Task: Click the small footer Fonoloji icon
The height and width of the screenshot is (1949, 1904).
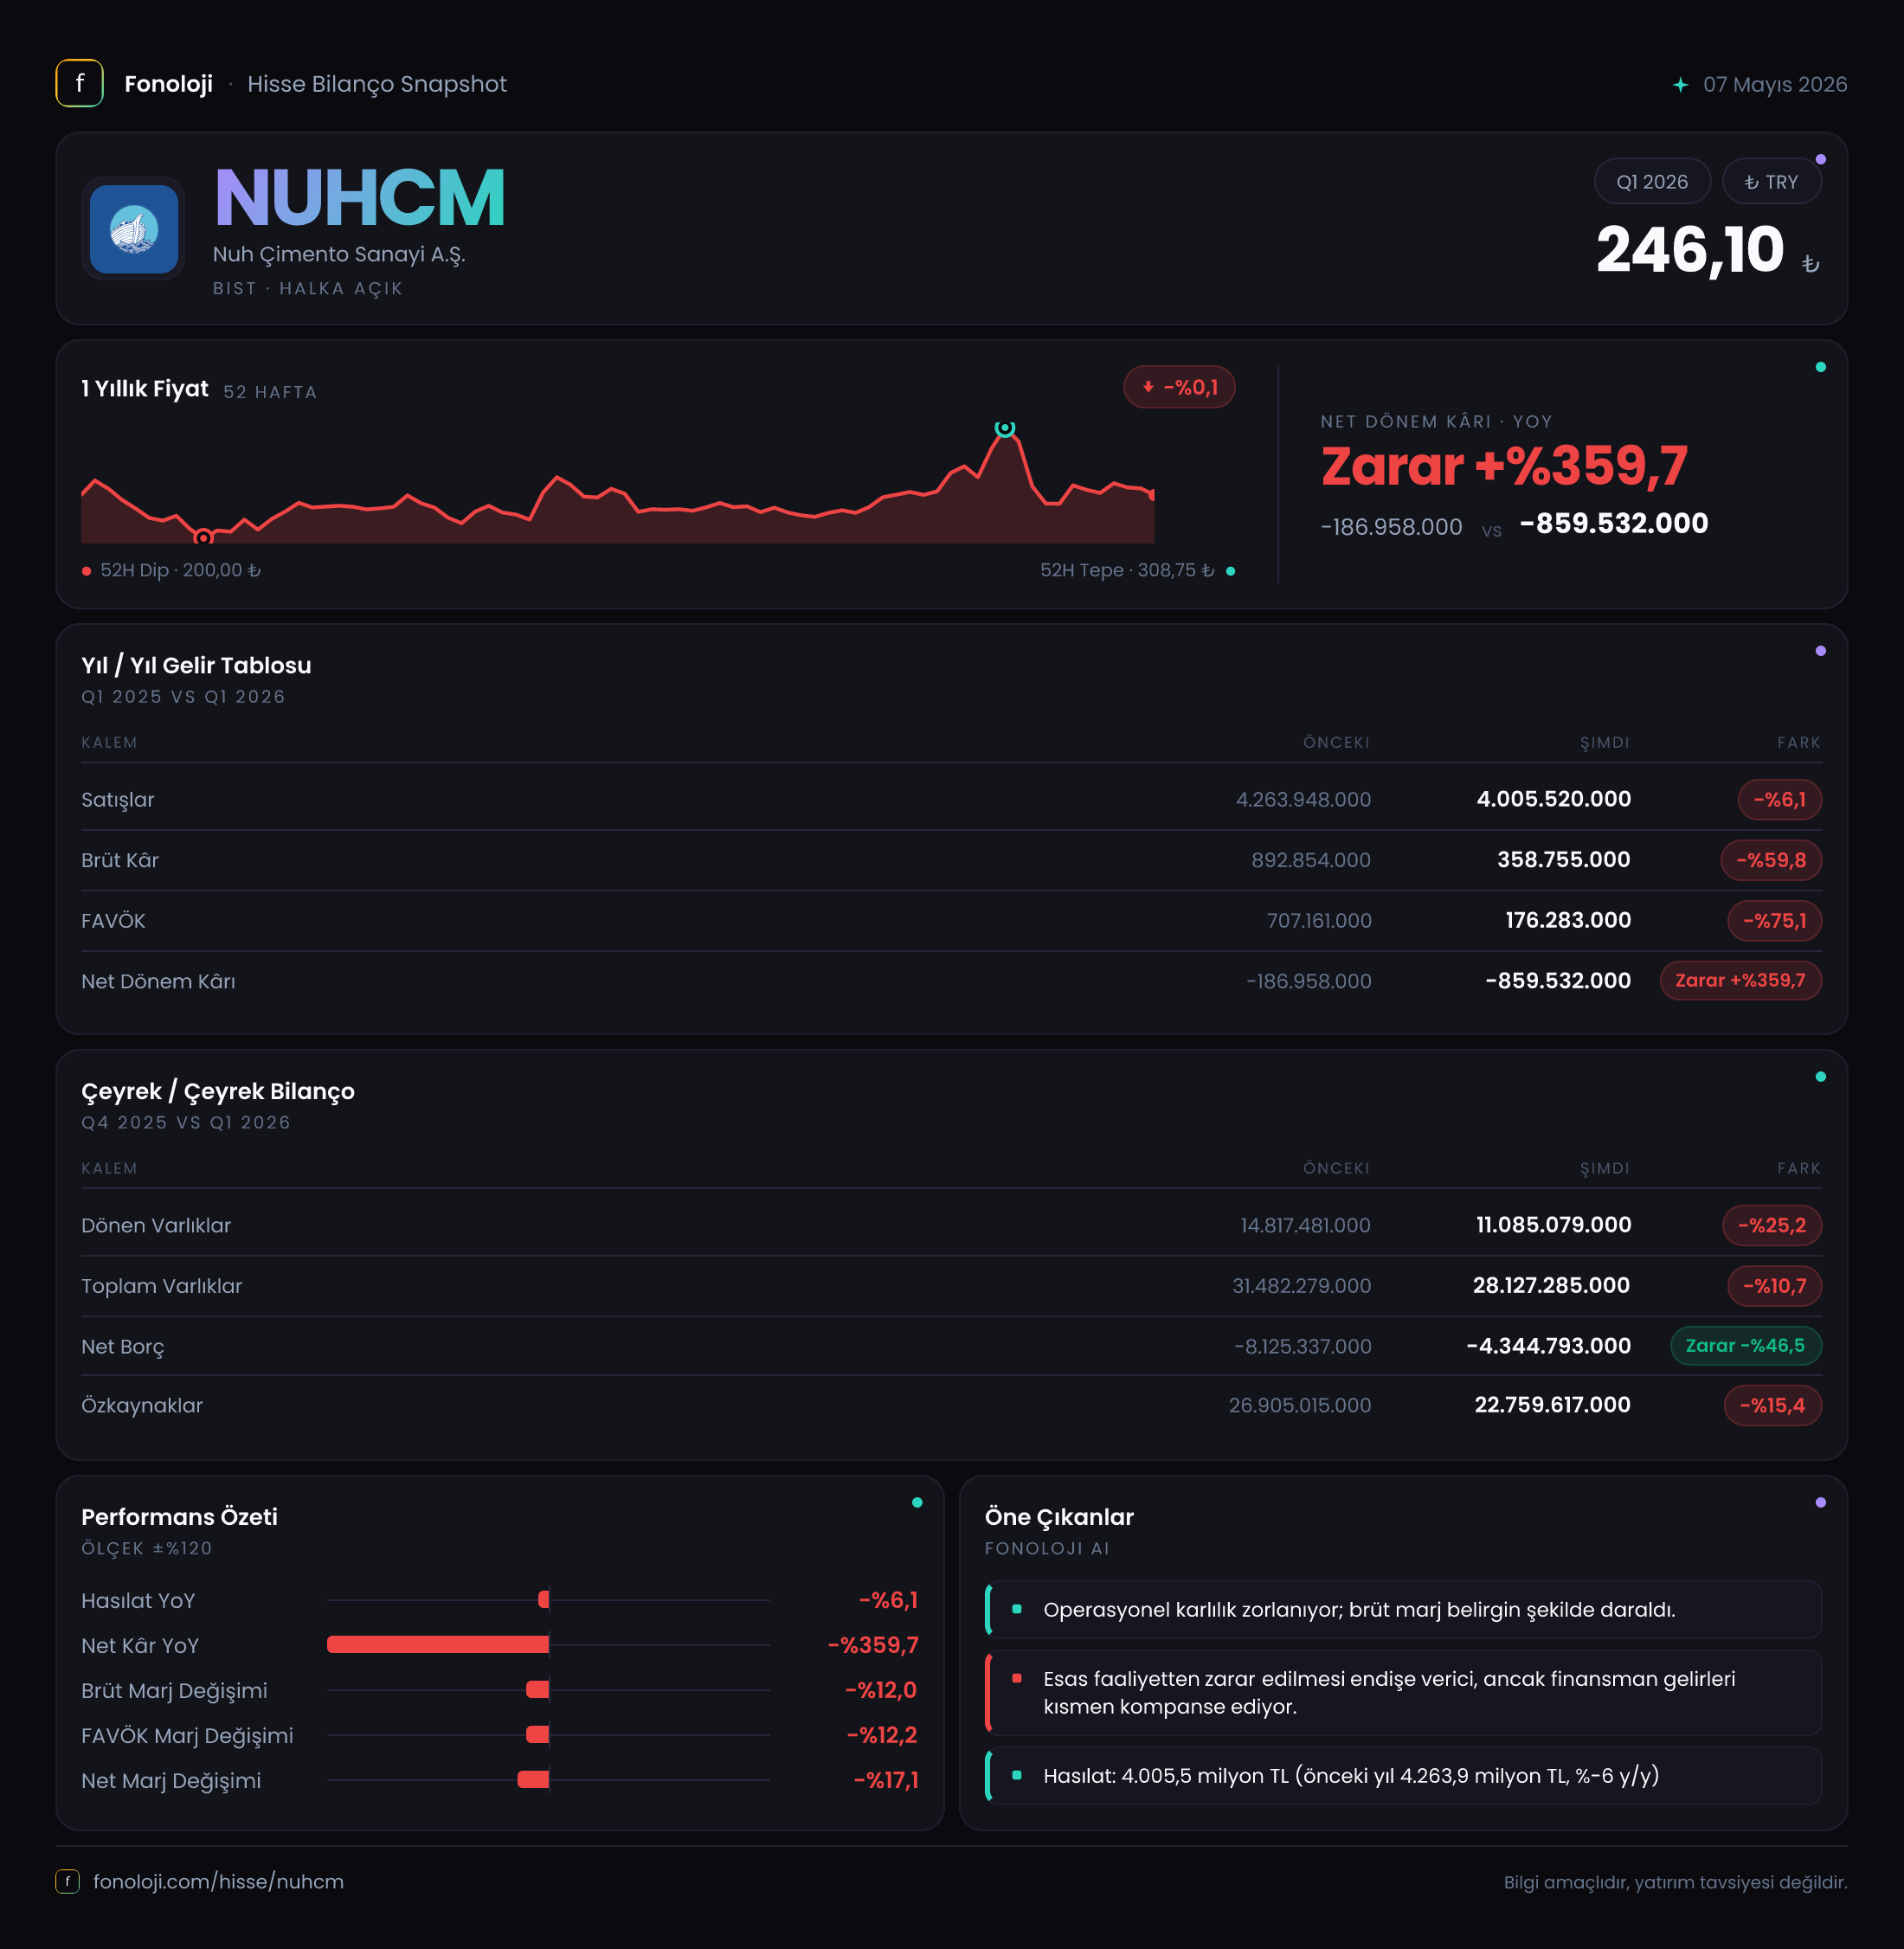Action: 67,1881
